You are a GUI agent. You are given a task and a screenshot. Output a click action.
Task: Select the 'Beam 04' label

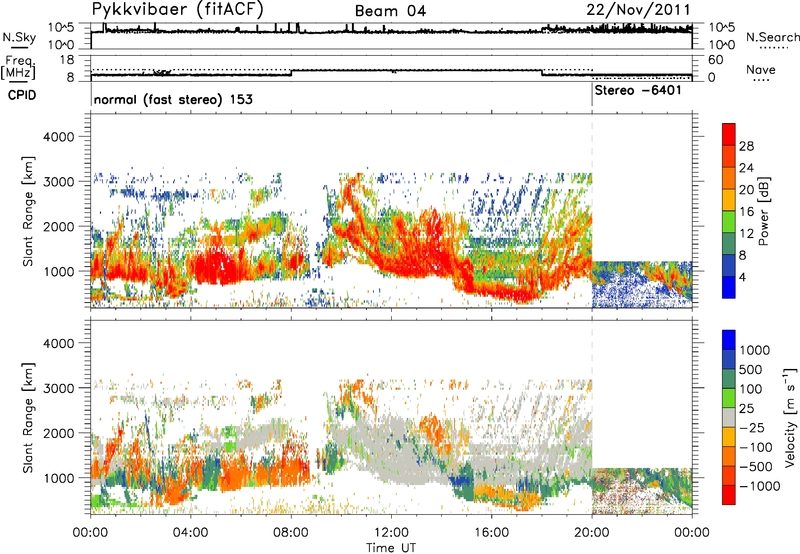pyautogui.click(x=390, y=11)
